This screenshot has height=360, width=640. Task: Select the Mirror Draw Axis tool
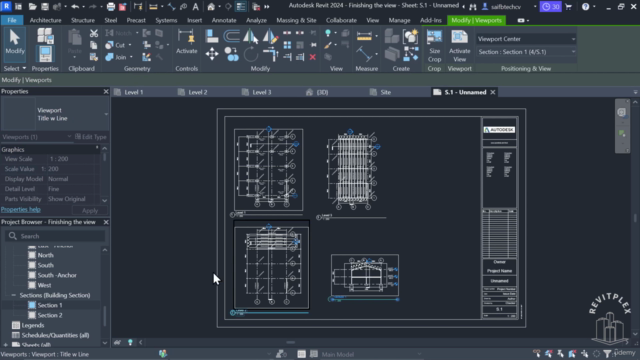[270, 36]
